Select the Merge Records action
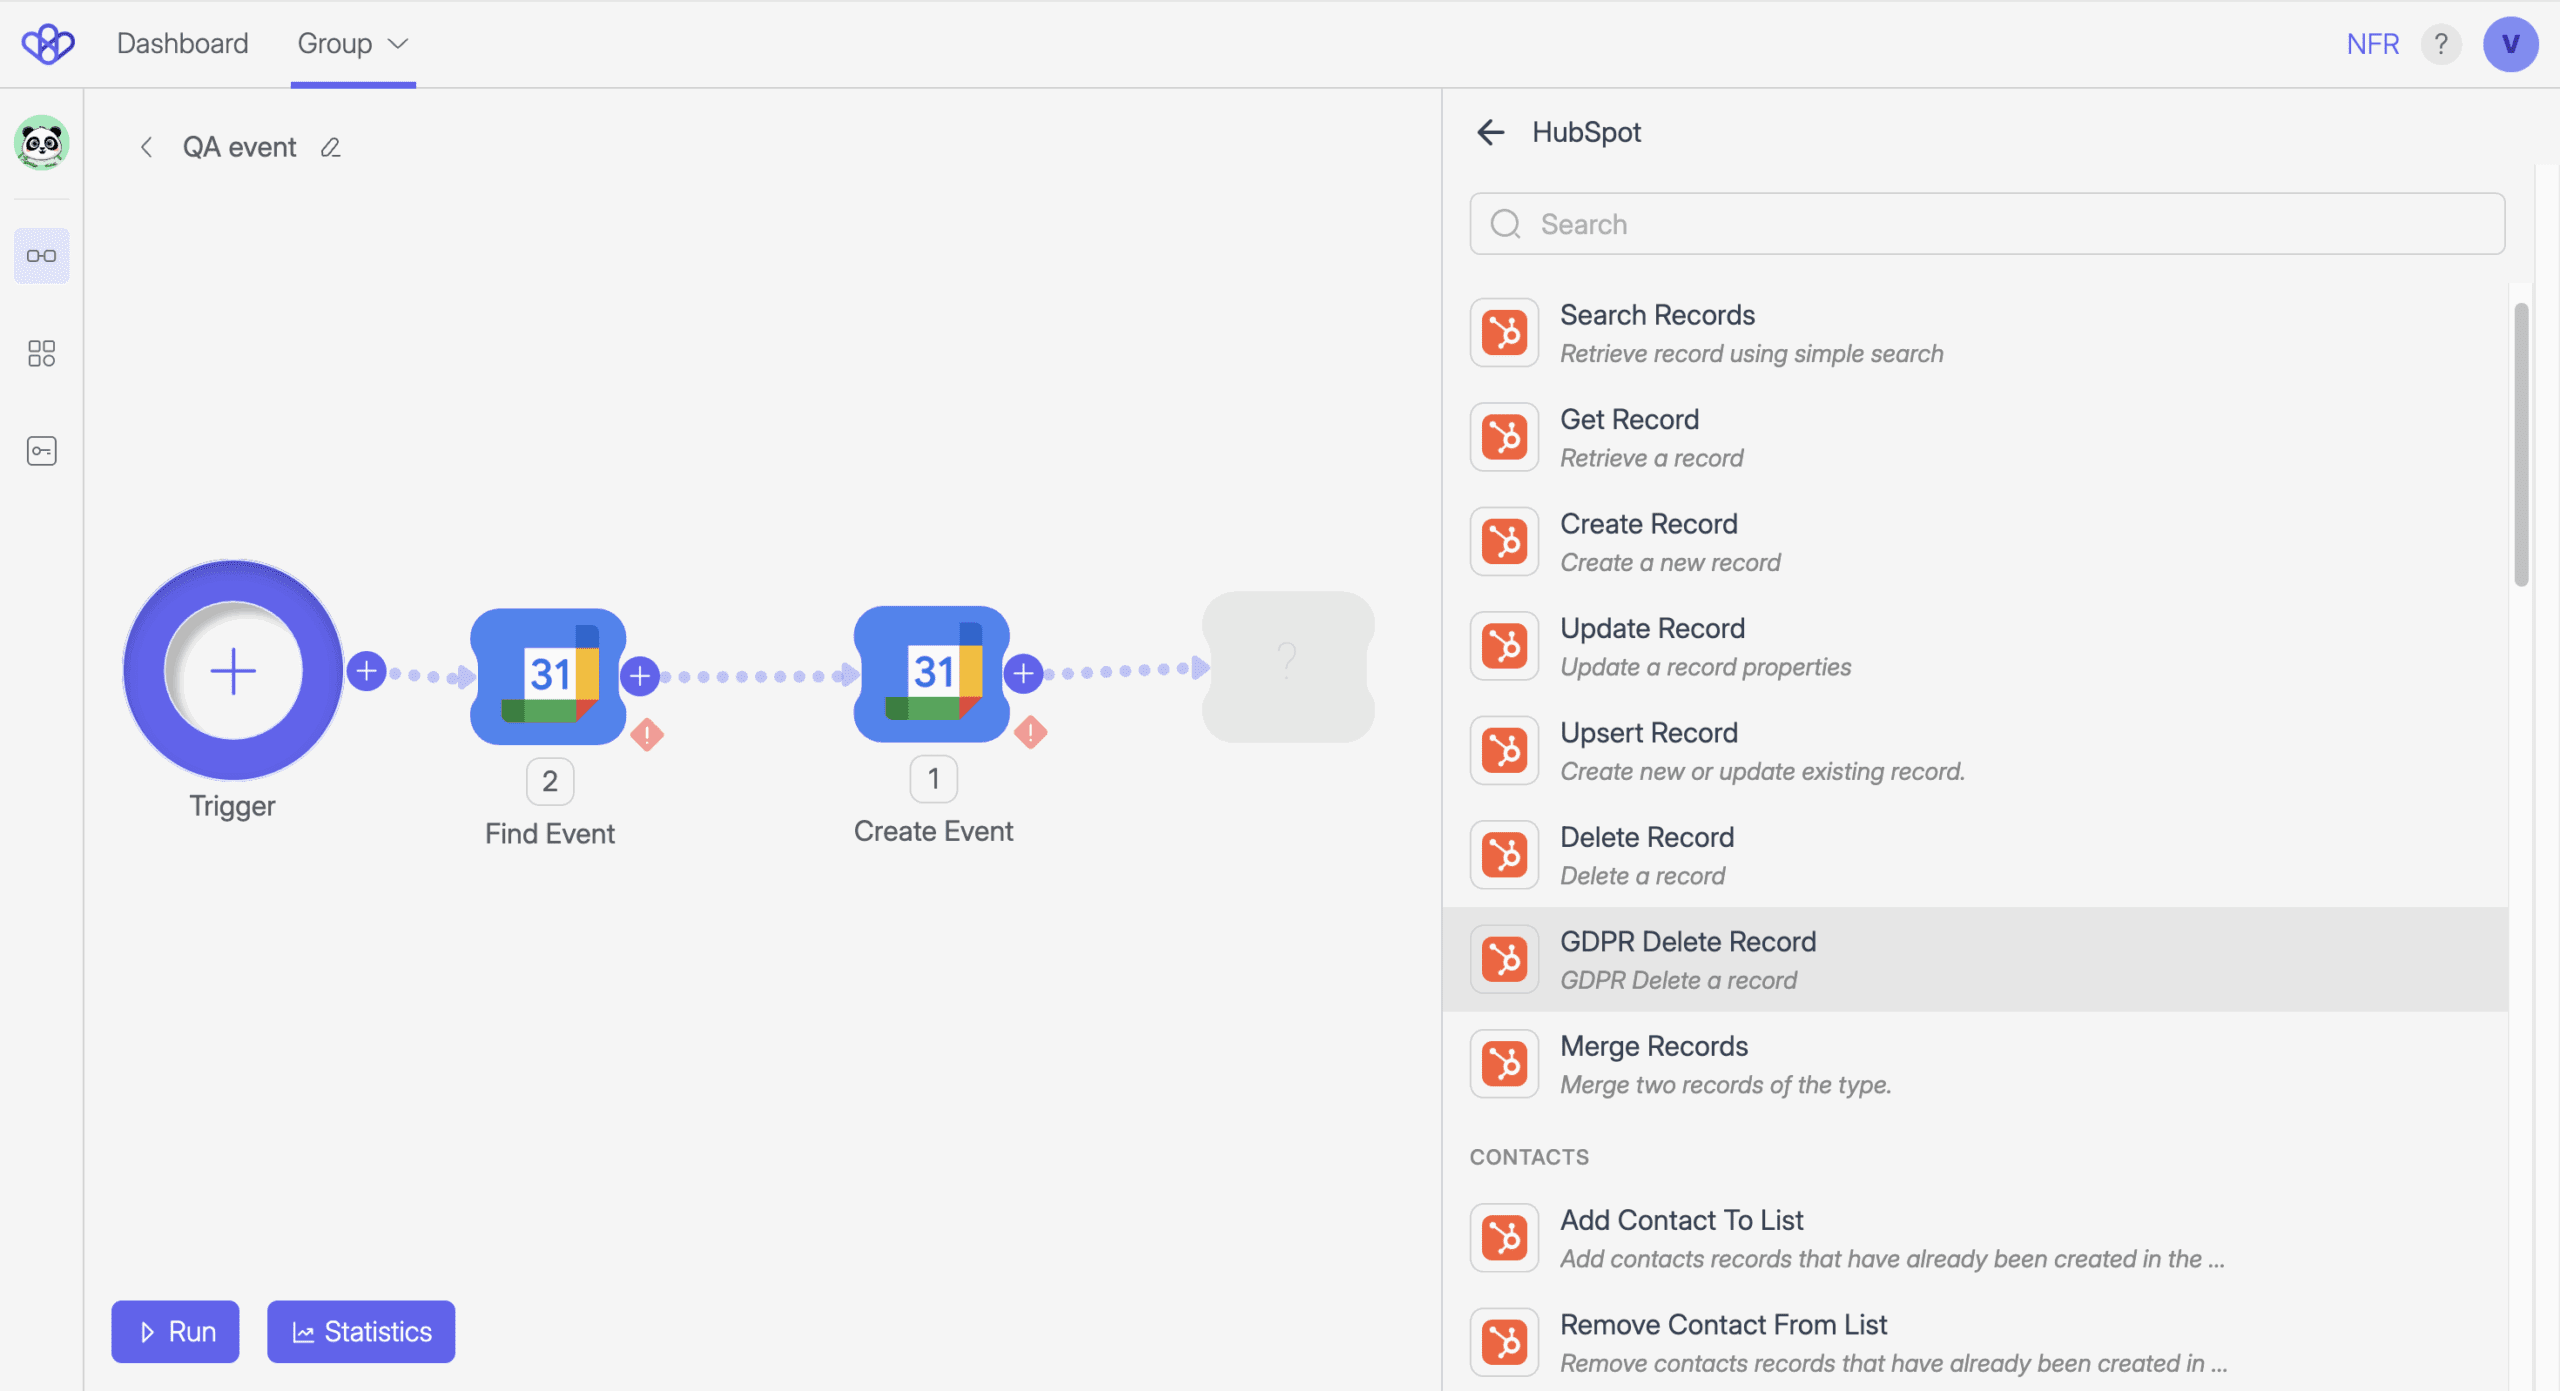Image resolution: width=2560 pixels, height=1391 pixels. point(1975,1064)
